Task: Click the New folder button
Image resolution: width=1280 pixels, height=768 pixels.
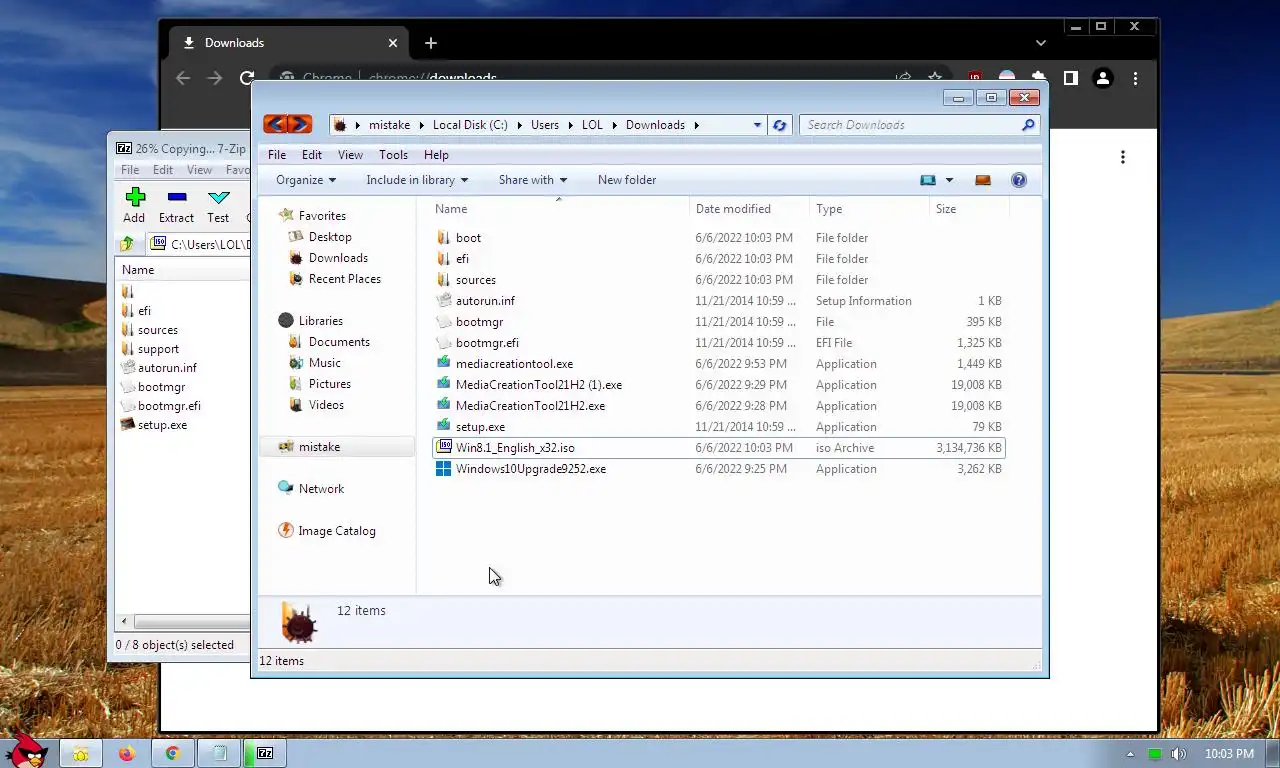Action: pyautogui.click(x=627, y=180)
